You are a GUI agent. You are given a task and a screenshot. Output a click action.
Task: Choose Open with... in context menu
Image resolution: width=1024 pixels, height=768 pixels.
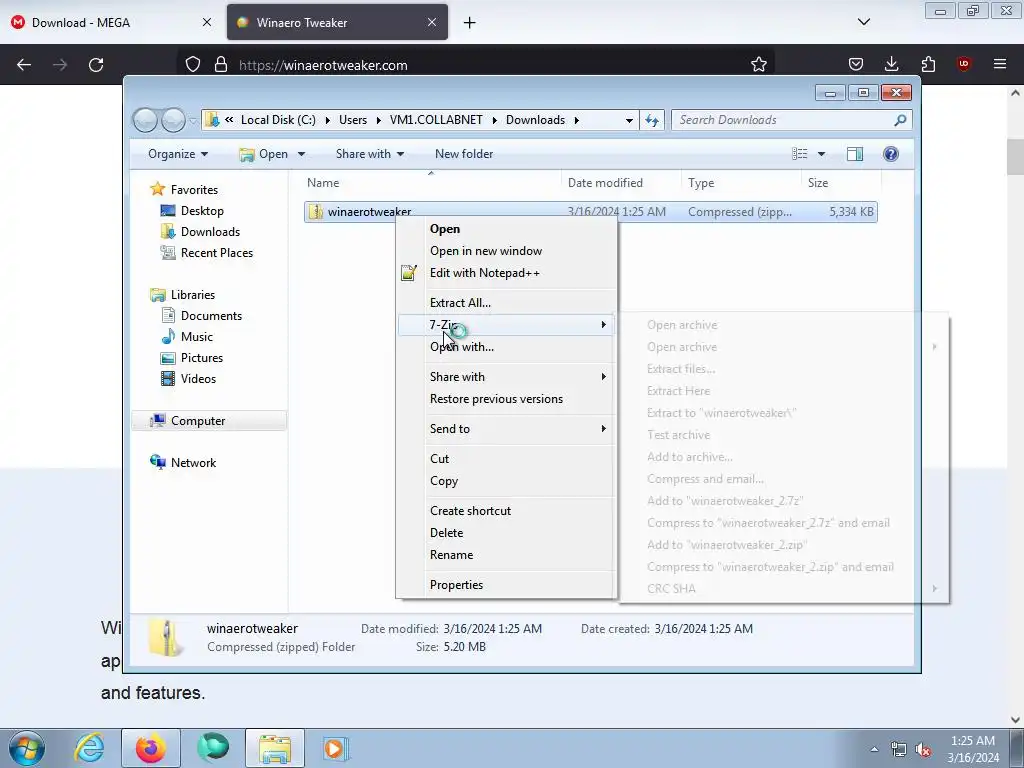point(506,347)
